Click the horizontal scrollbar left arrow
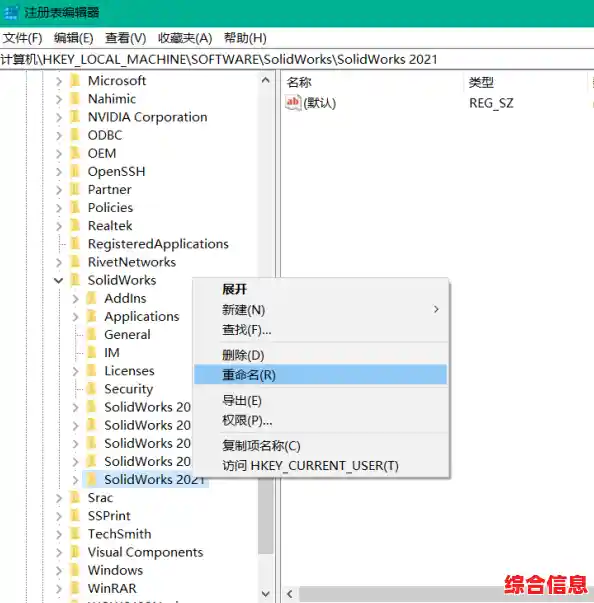 coord(290,594)
